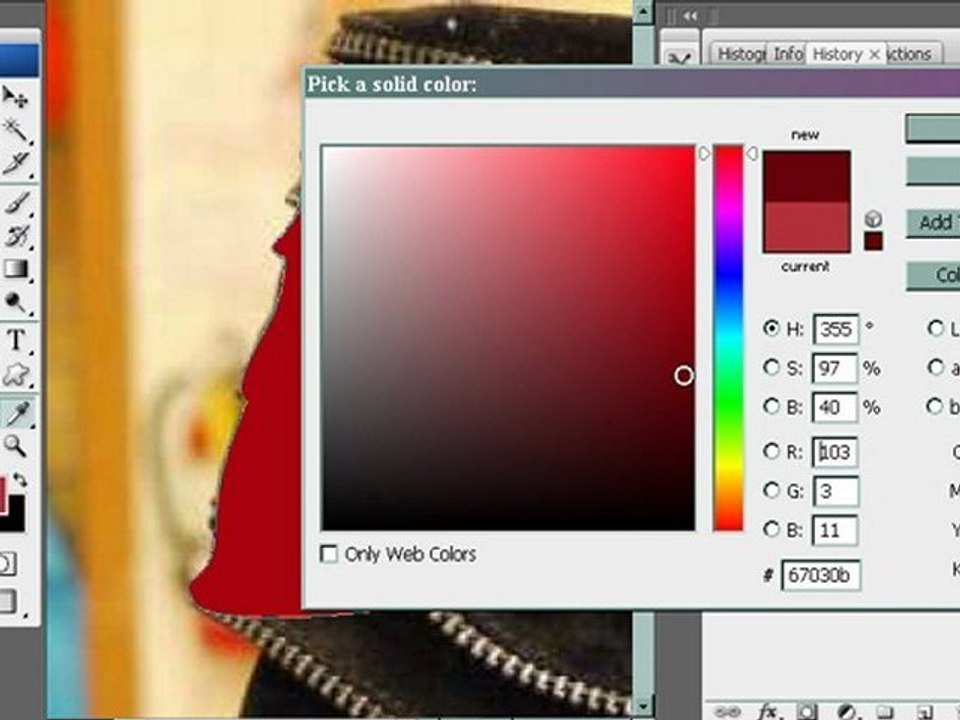Screen dimensions: 960x720
Task: Select the Magic Wand tool
Action: pos(15,129)
